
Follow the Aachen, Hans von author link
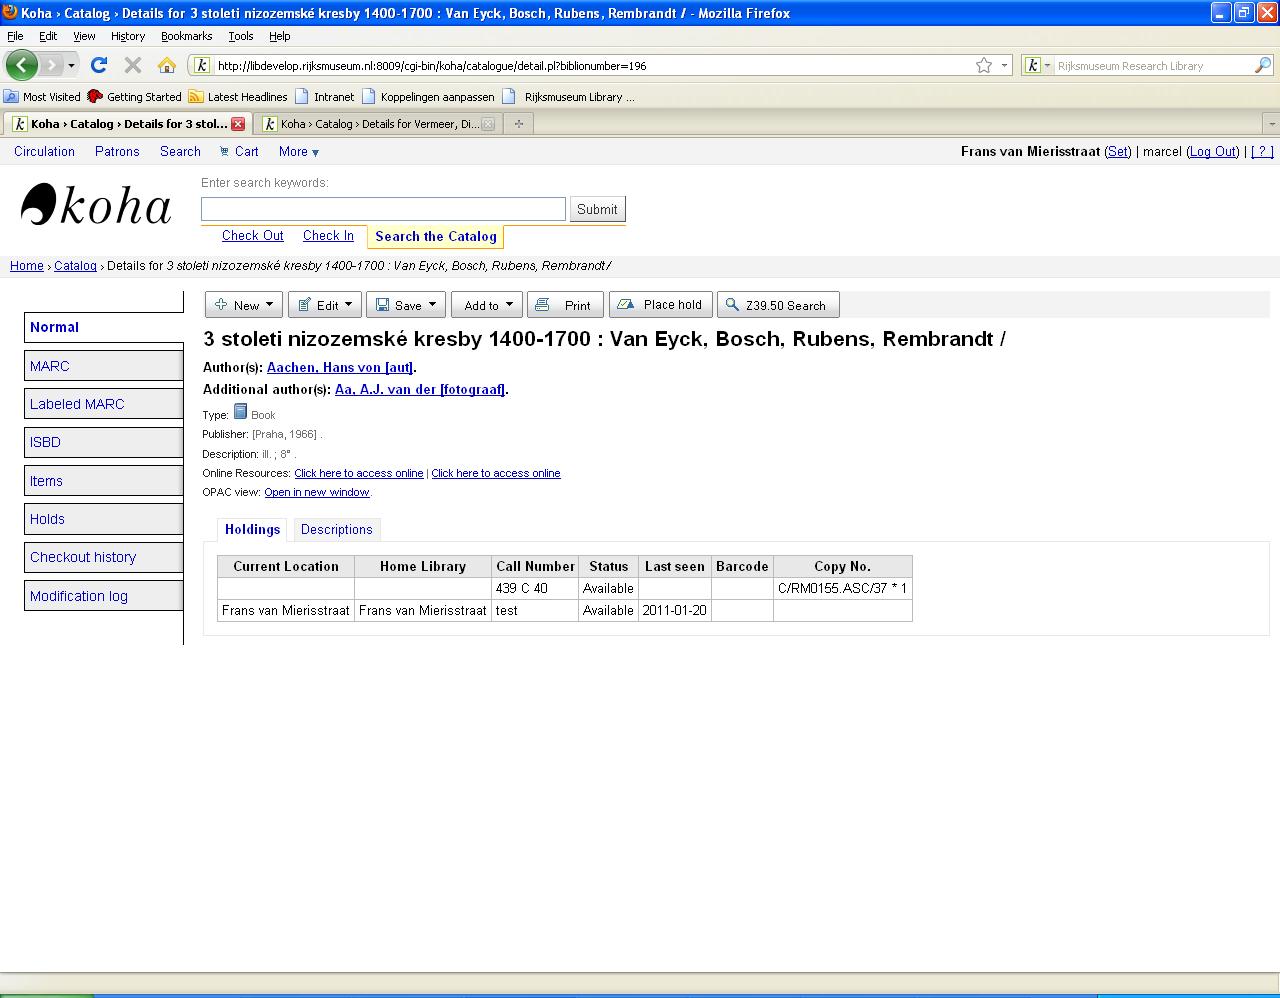coord(340,368)
